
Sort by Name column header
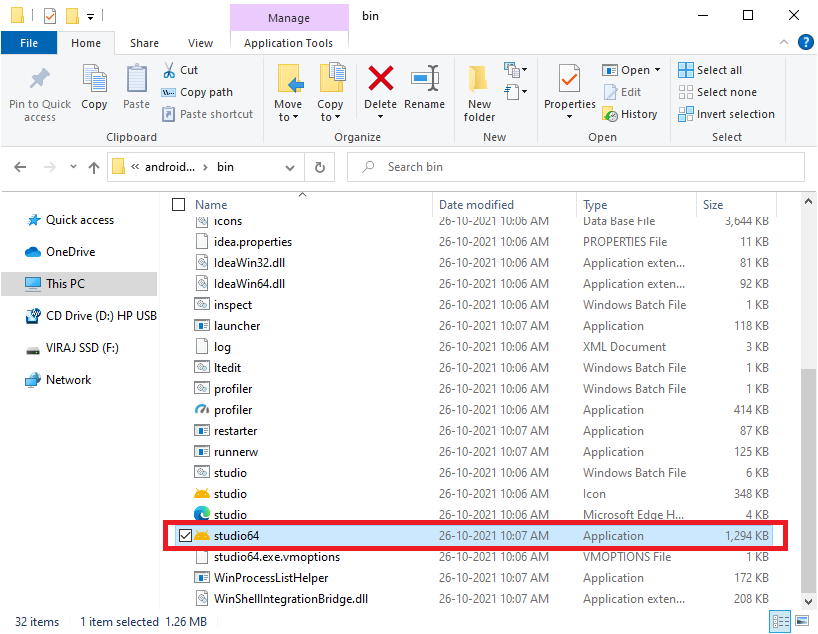tap(211, 205)
